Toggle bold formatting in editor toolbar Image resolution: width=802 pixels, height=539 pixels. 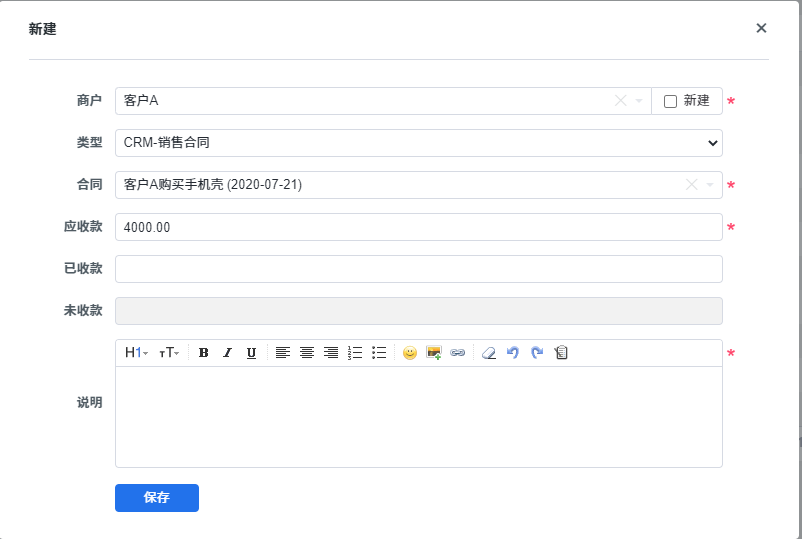(204, 353)
